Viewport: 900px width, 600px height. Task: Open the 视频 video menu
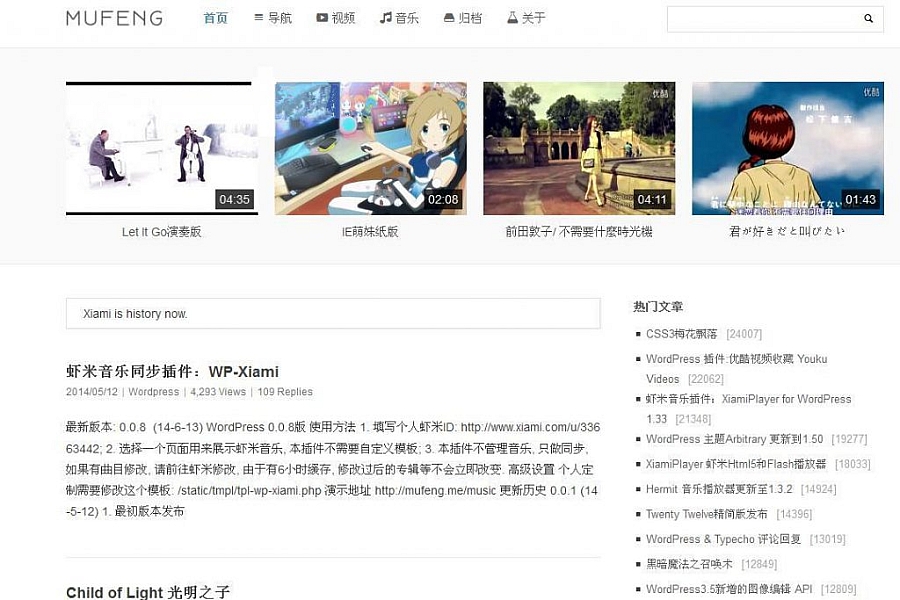336,18
